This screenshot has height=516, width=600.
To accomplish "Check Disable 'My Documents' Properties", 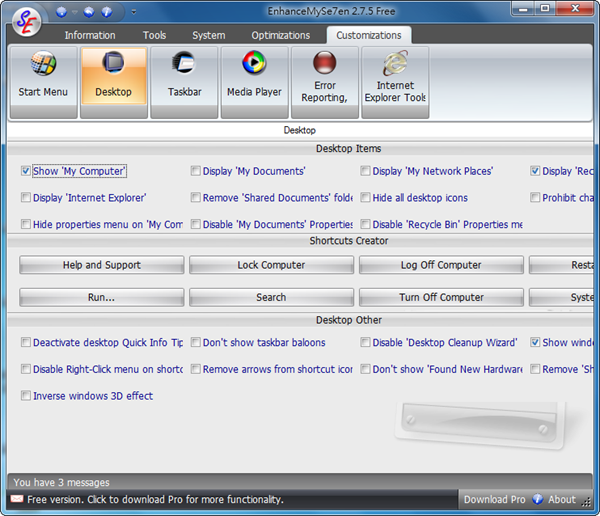I will (x=196, y=224).
